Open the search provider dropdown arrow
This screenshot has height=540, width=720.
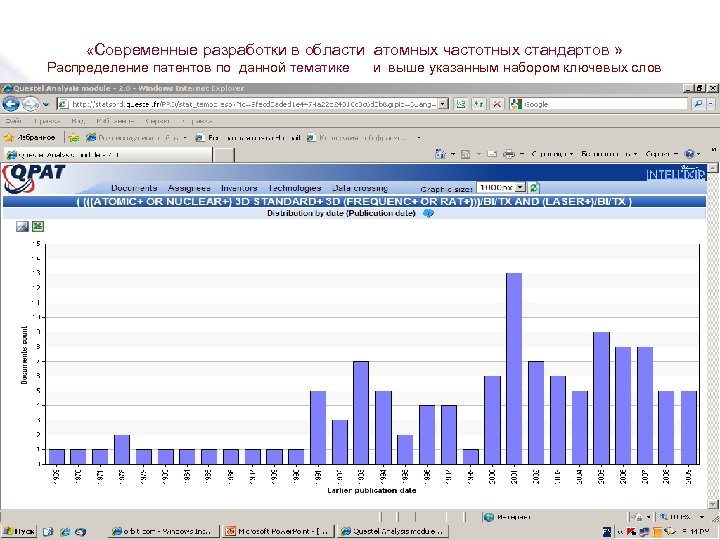click(711, 104)
